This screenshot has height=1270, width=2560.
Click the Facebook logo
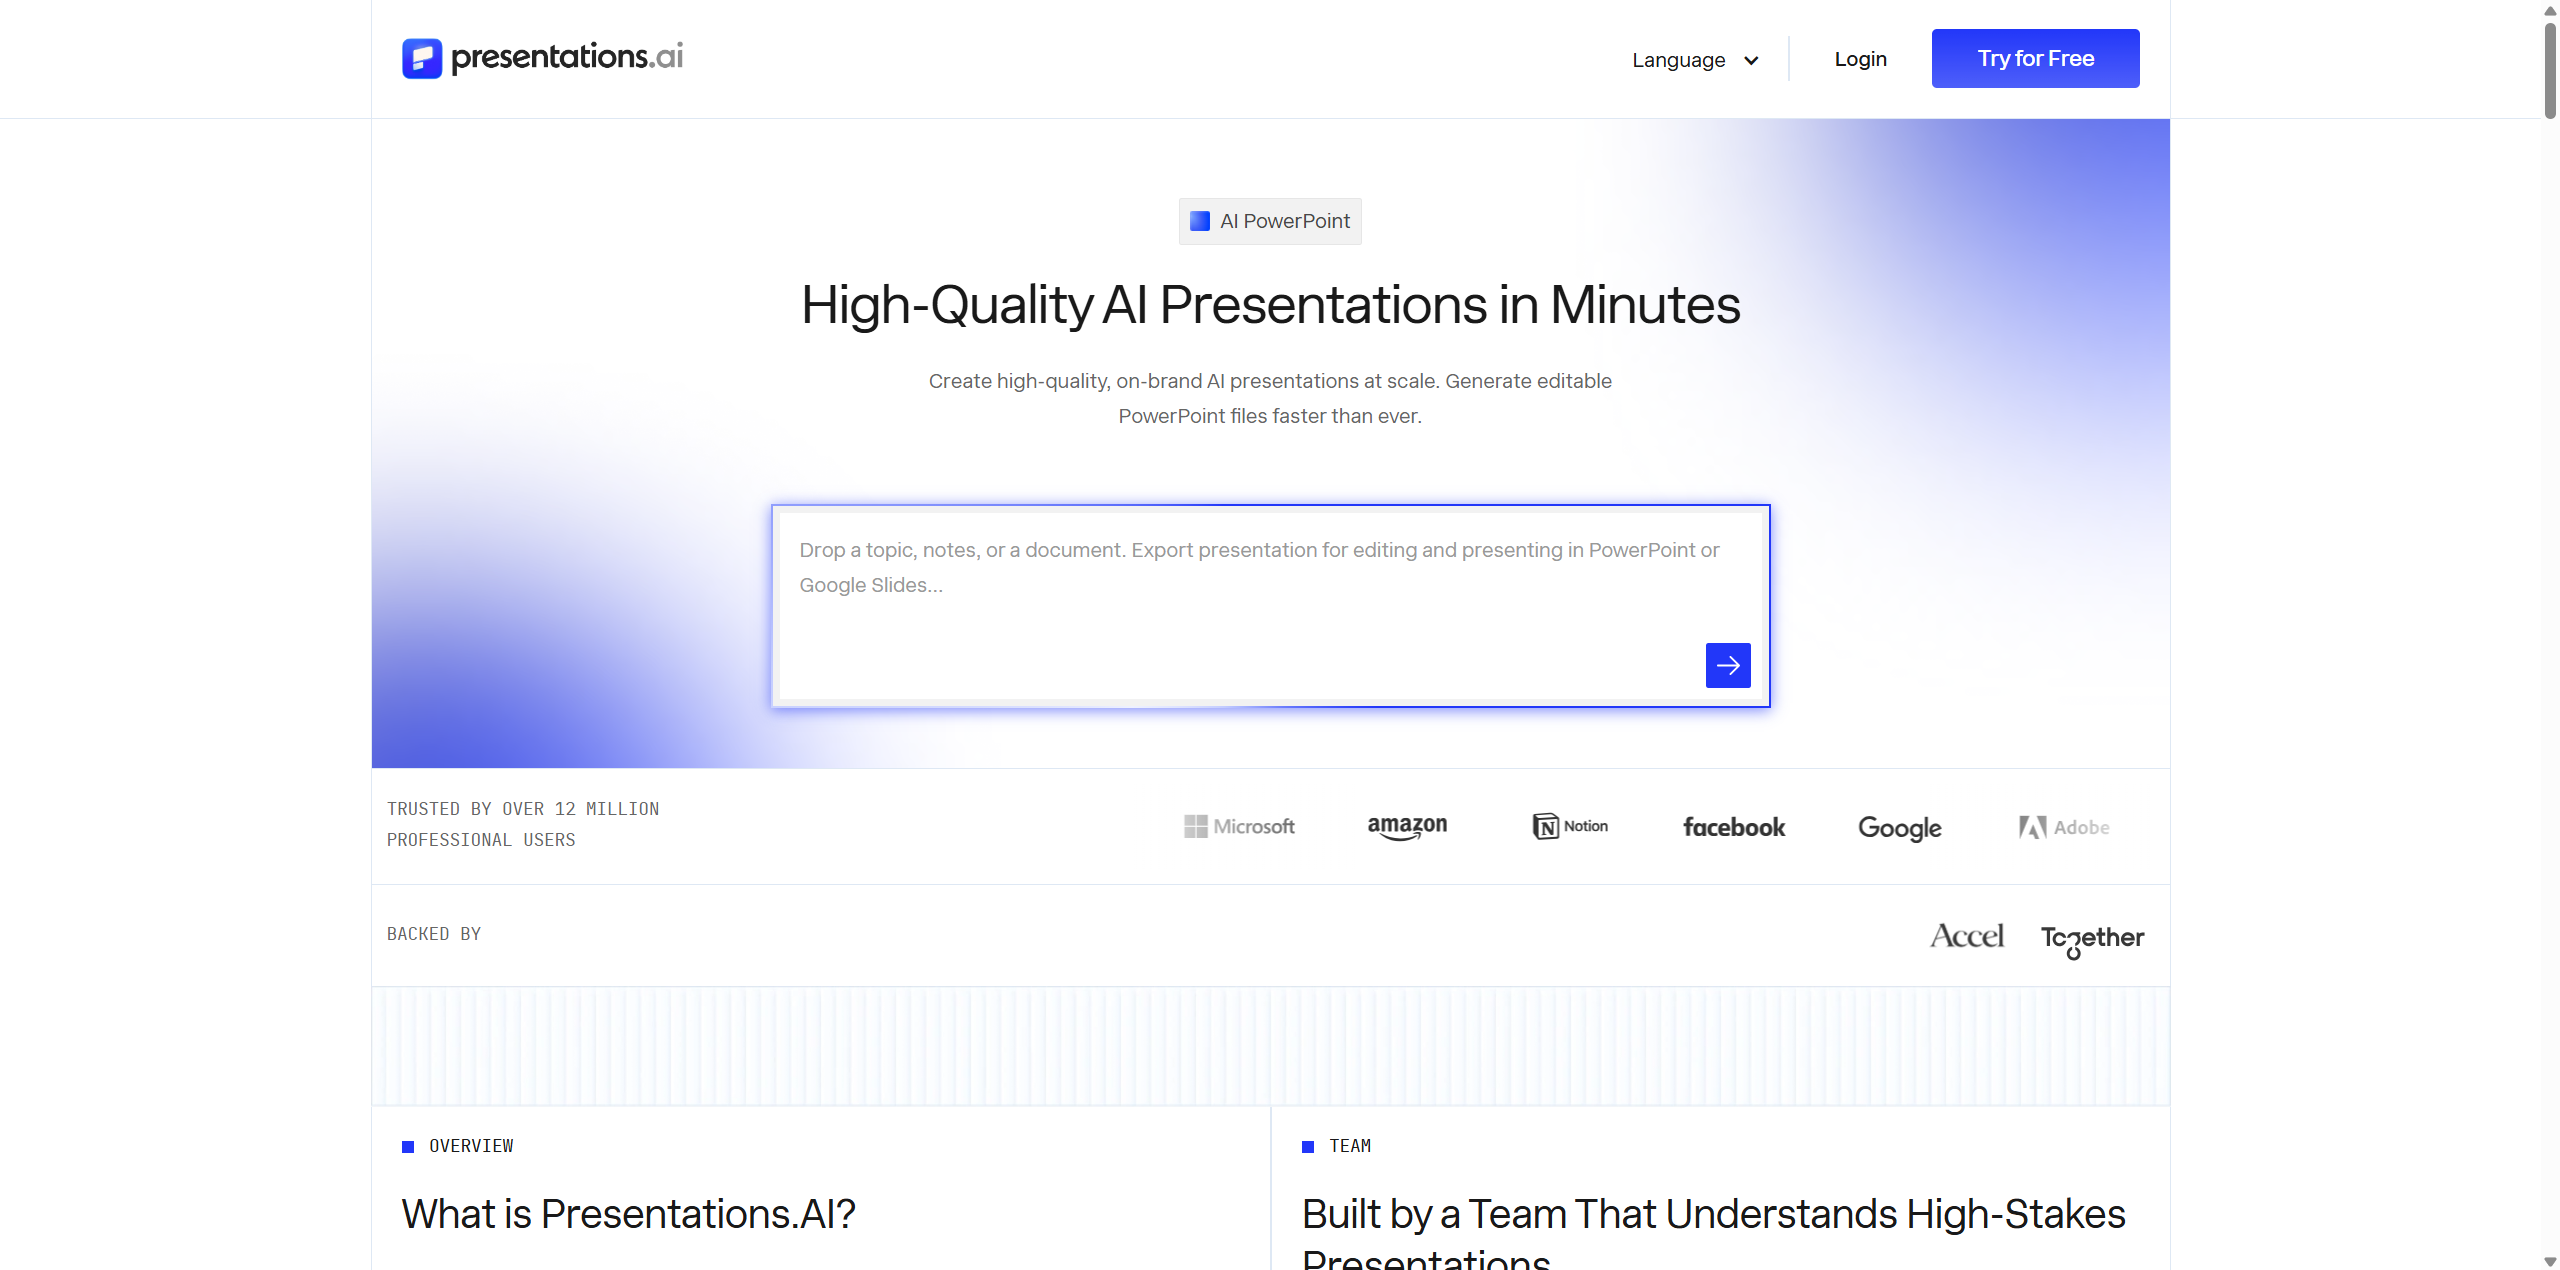(x=1734, y=827)
